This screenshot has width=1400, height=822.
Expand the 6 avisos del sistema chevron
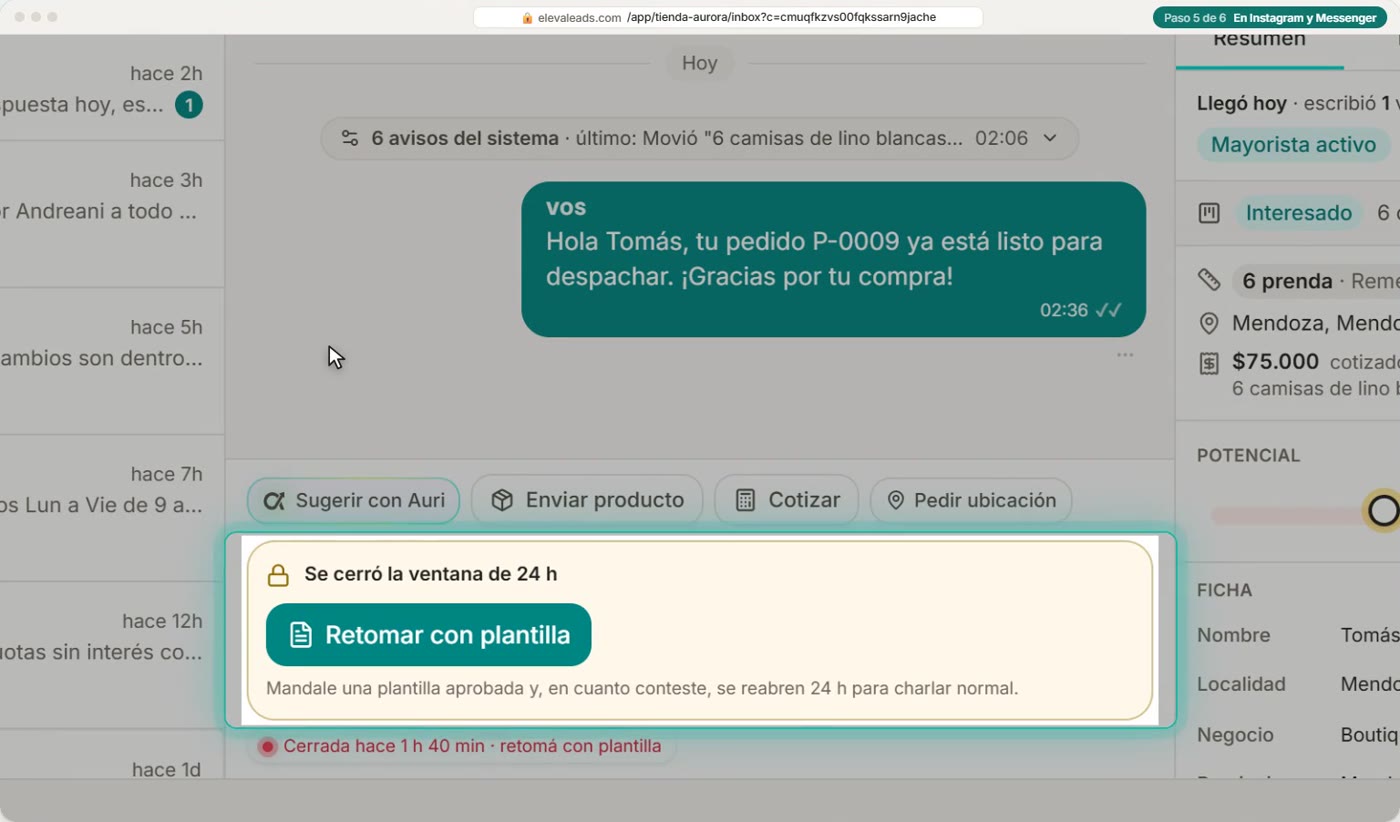coord(1050,138)
